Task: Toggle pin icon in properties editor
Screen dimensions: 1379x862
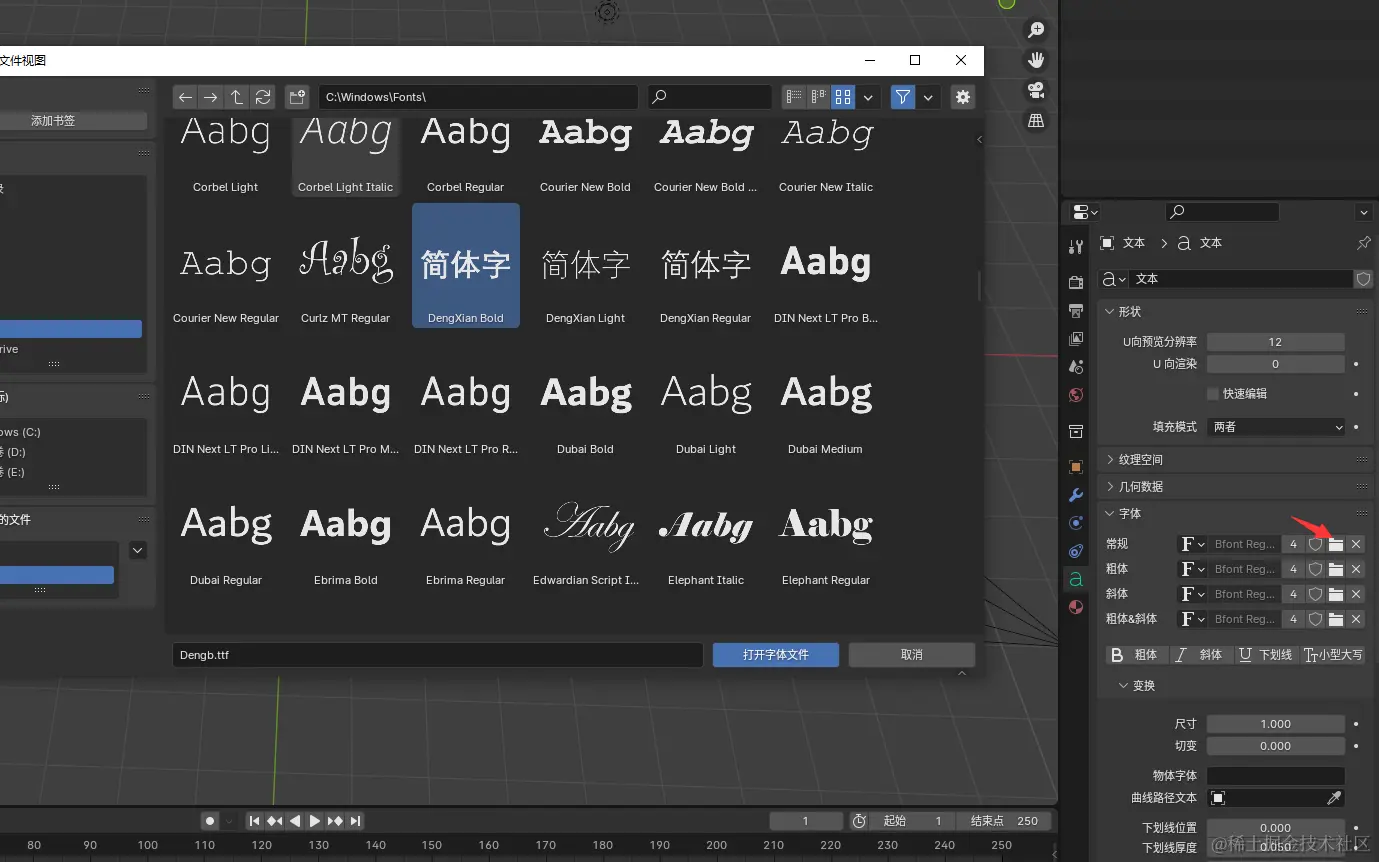Action: click(x=1364, y=243)
